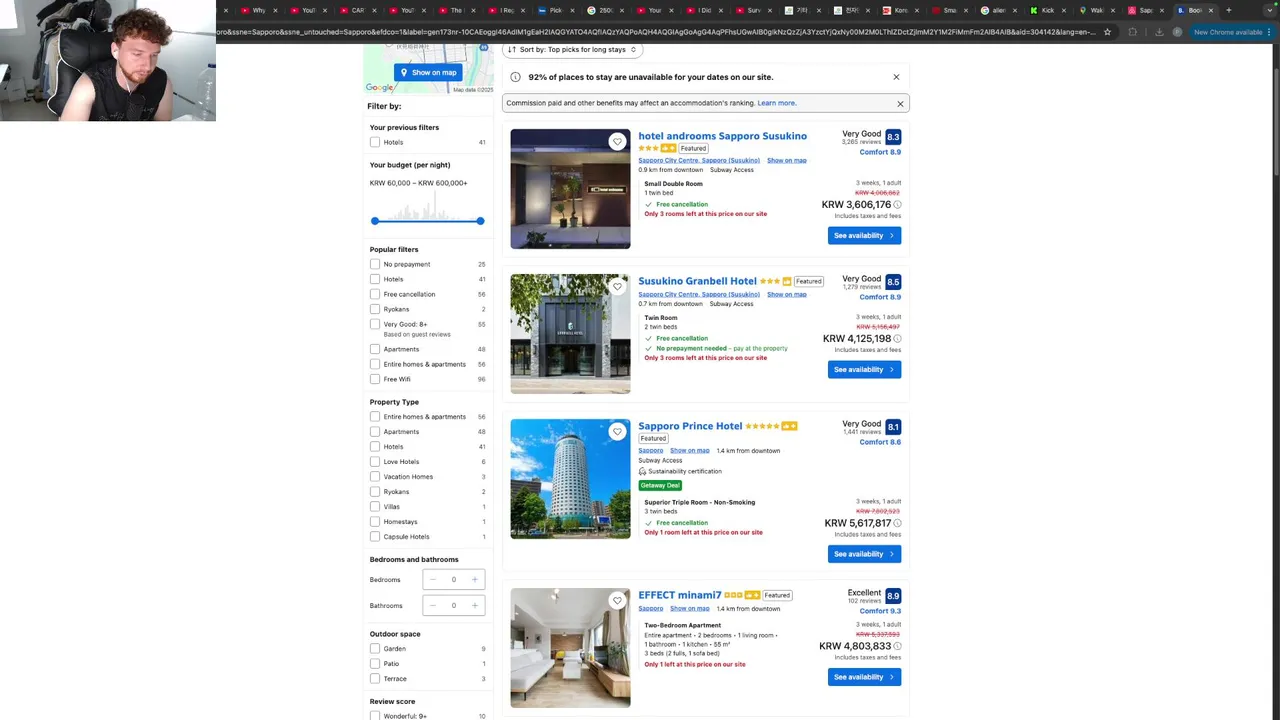Check Homestays property type
The height and width of the screenshot is (720, 1280).
pyautogui.click(x=375, y=522)
